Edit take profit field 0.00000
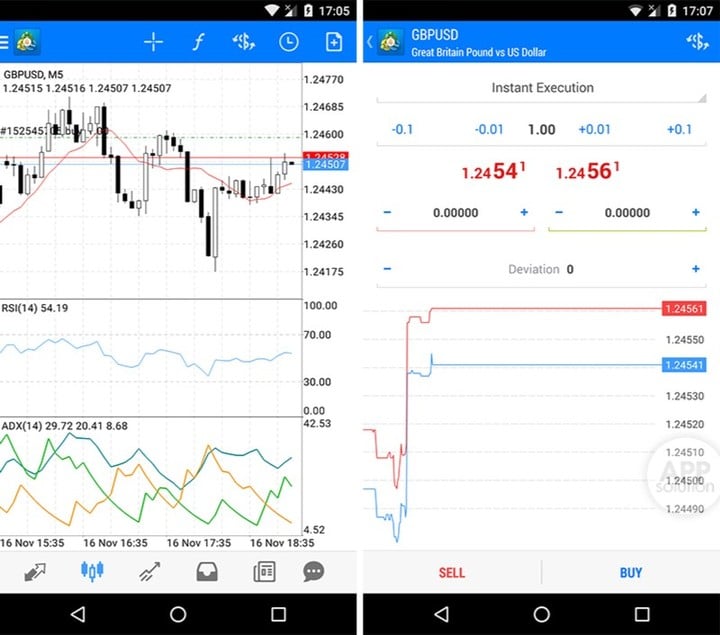Viewport: 720px width, 635px height. tap(627, 213)
